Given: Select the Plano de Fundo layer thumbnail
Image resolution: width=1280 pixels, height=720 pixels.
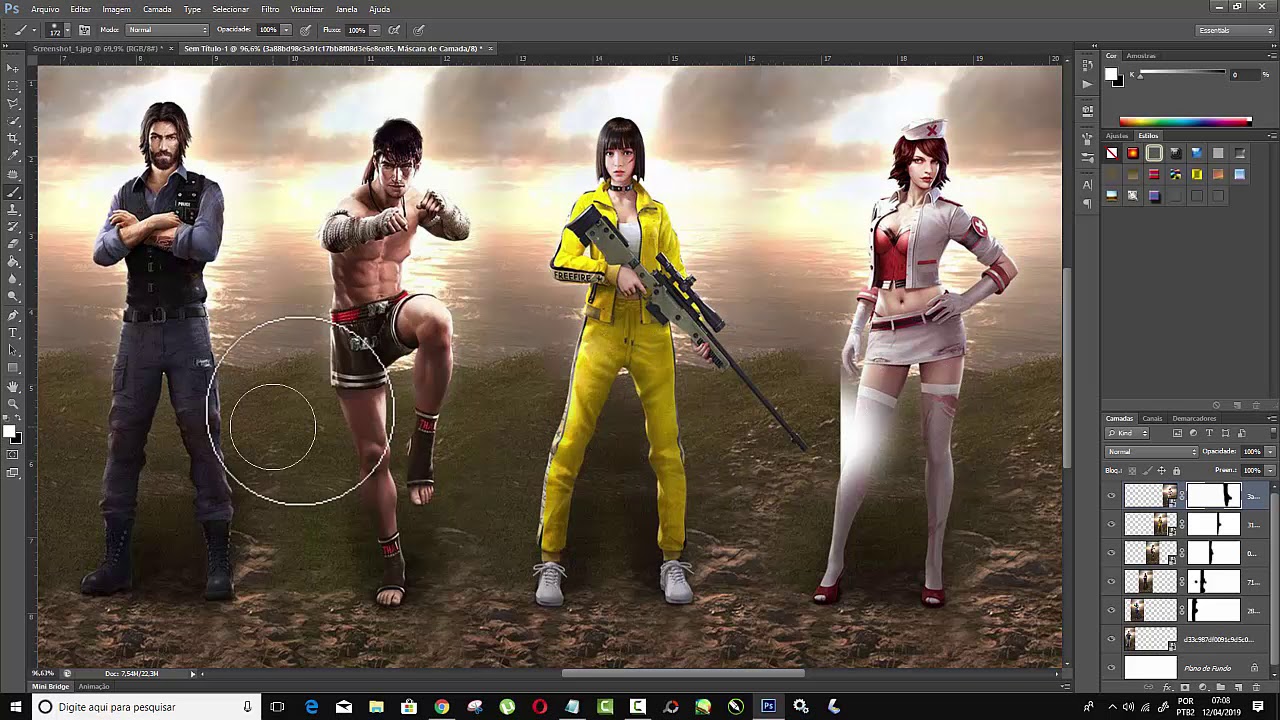Looking at the screenshot, I should pyautogui.click(x=1151, y=668).
